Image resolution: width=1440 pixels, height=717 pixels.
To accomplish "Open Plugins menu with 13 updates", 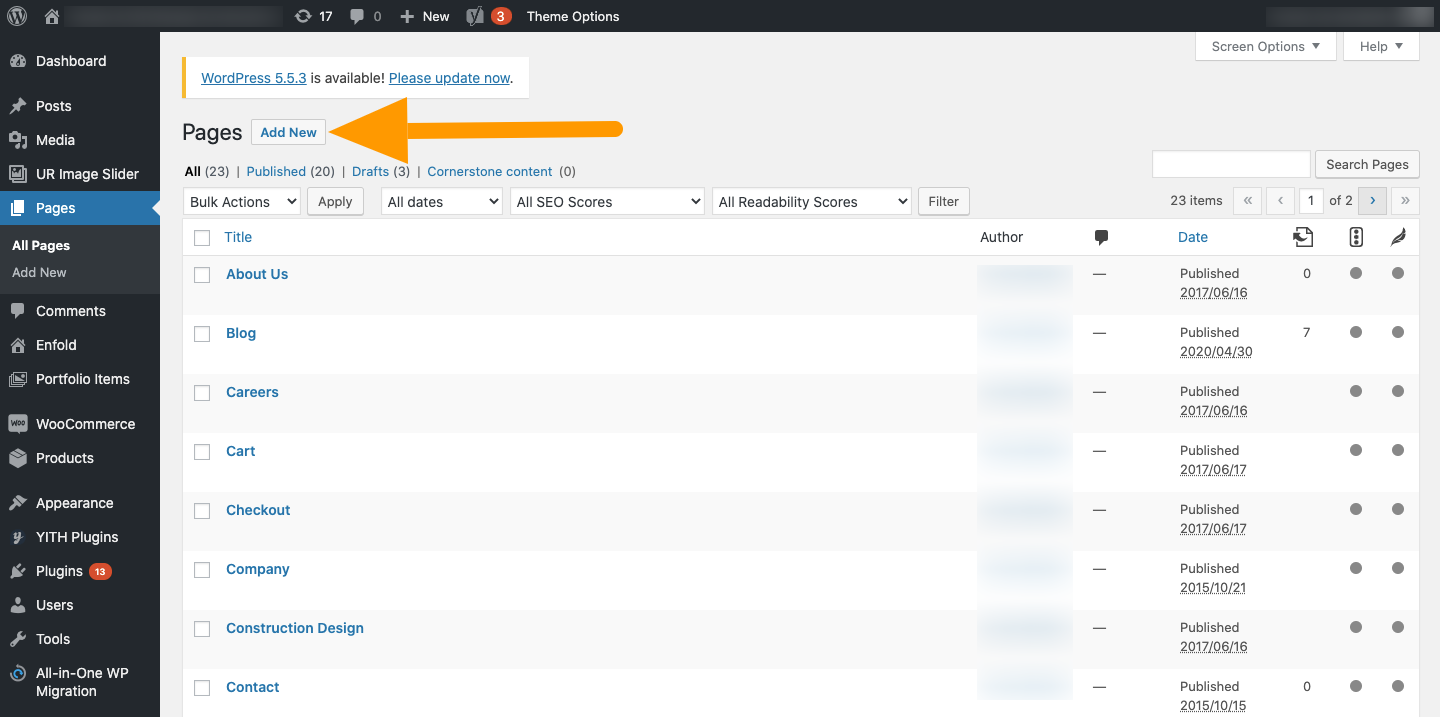I will click(x=80, y=571).
